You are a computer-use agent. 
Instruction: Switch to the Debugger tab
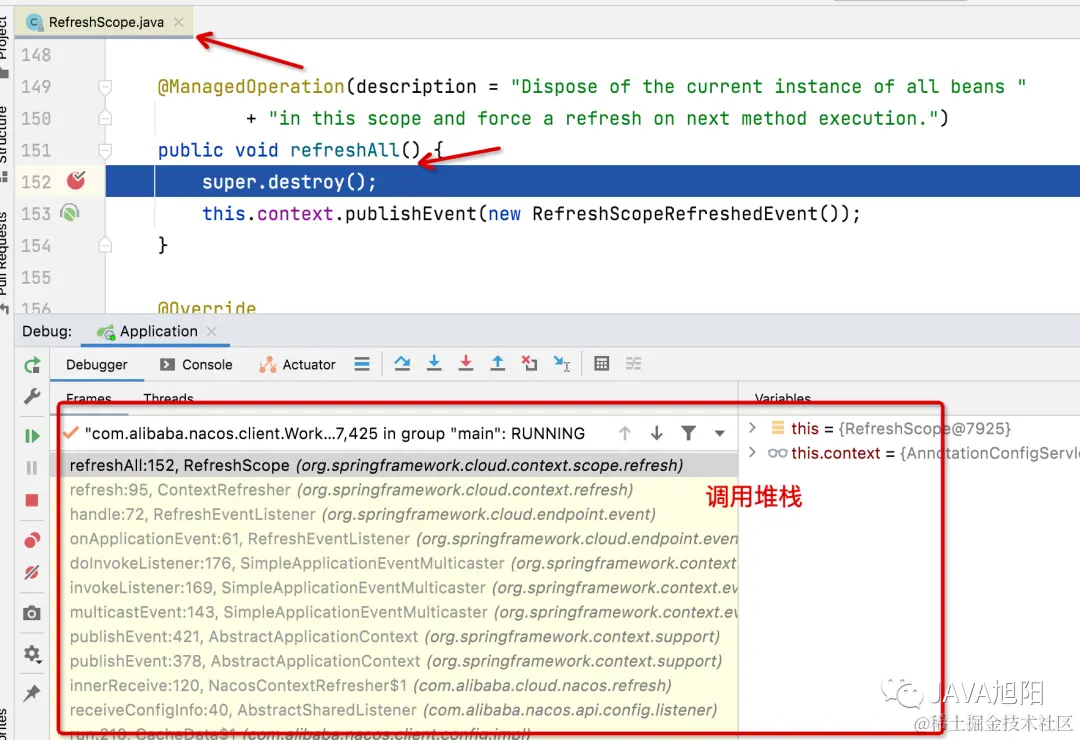coord(96,364)
